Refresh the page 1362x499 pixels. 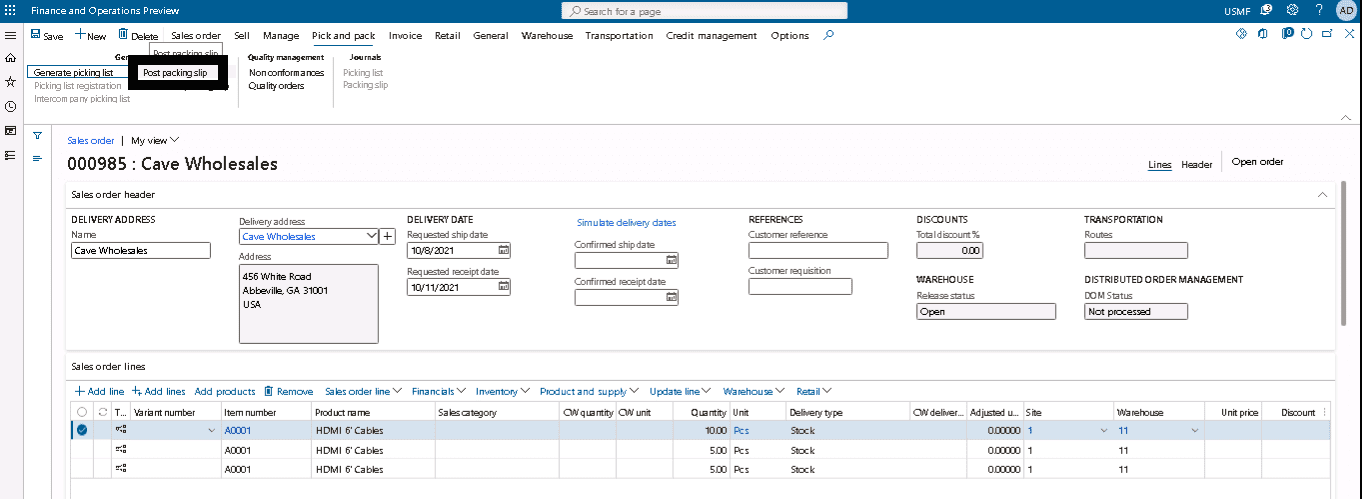pos(1306,33)
